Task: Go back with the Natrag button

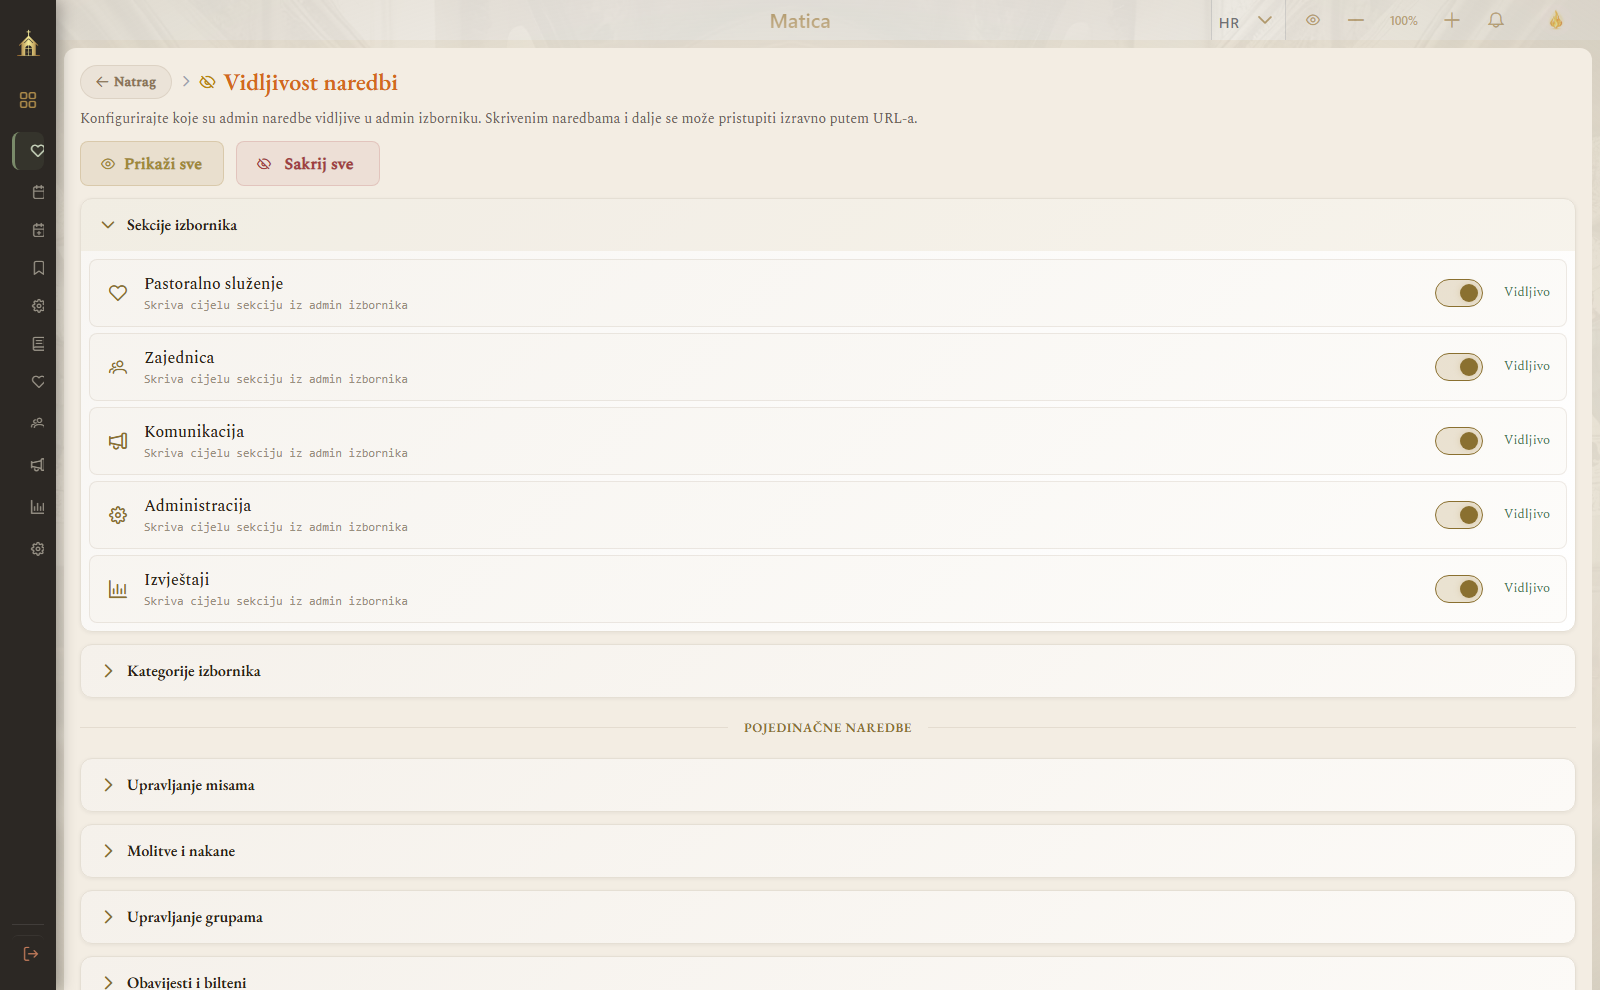Action: (126, 82)
